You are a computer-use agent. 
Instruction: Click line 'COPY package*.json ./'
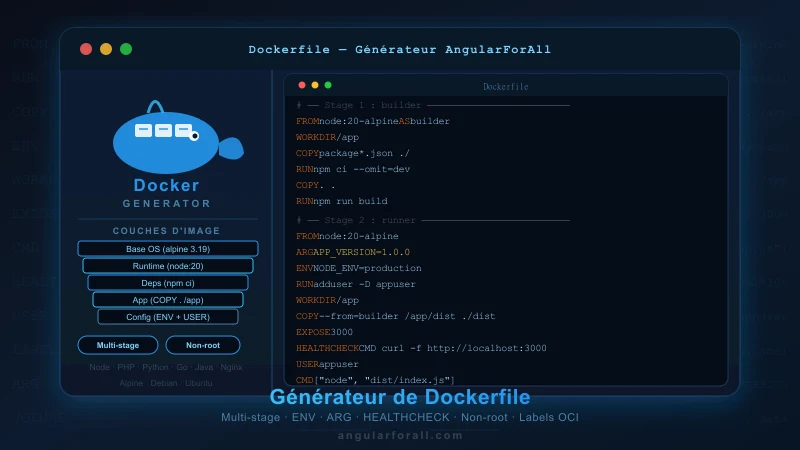[353, 153]
